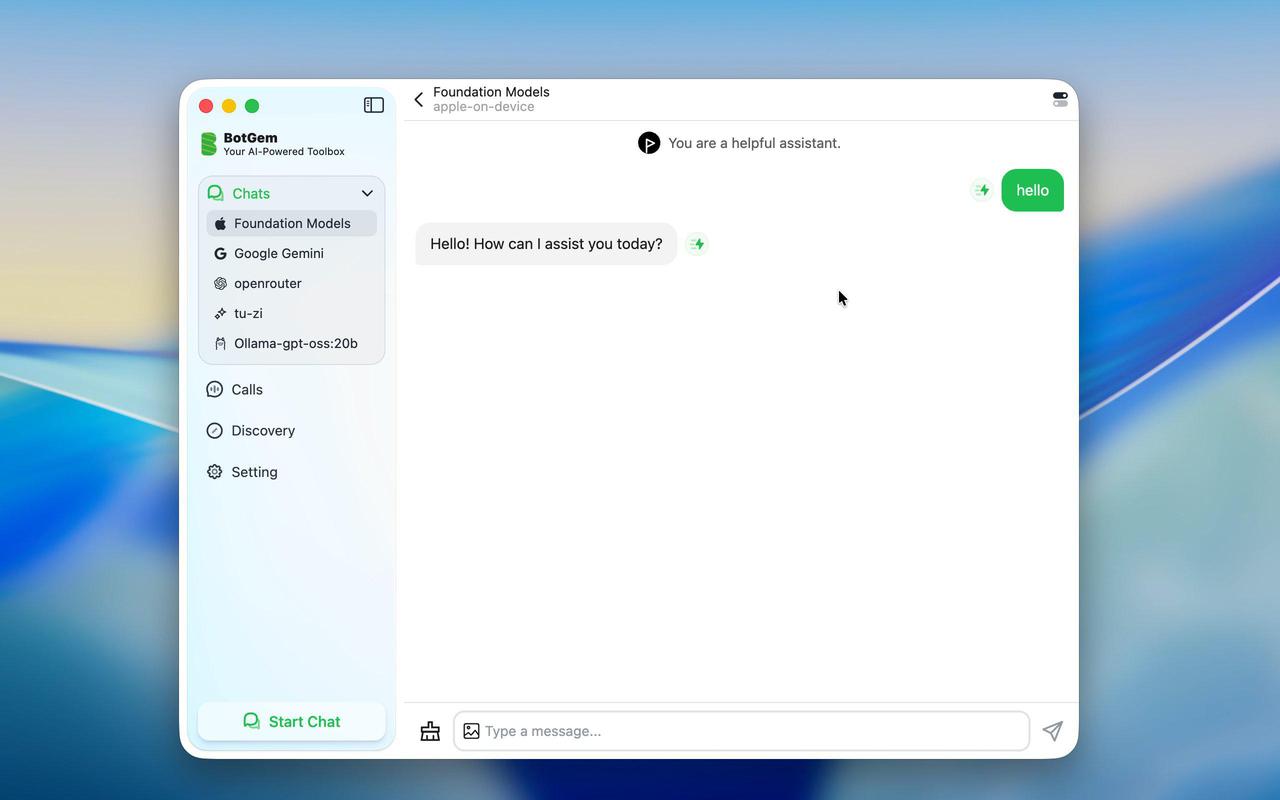Attach an image using picture icon
This screenshot has width=1280, height=800.
click(x=471, y=731)
